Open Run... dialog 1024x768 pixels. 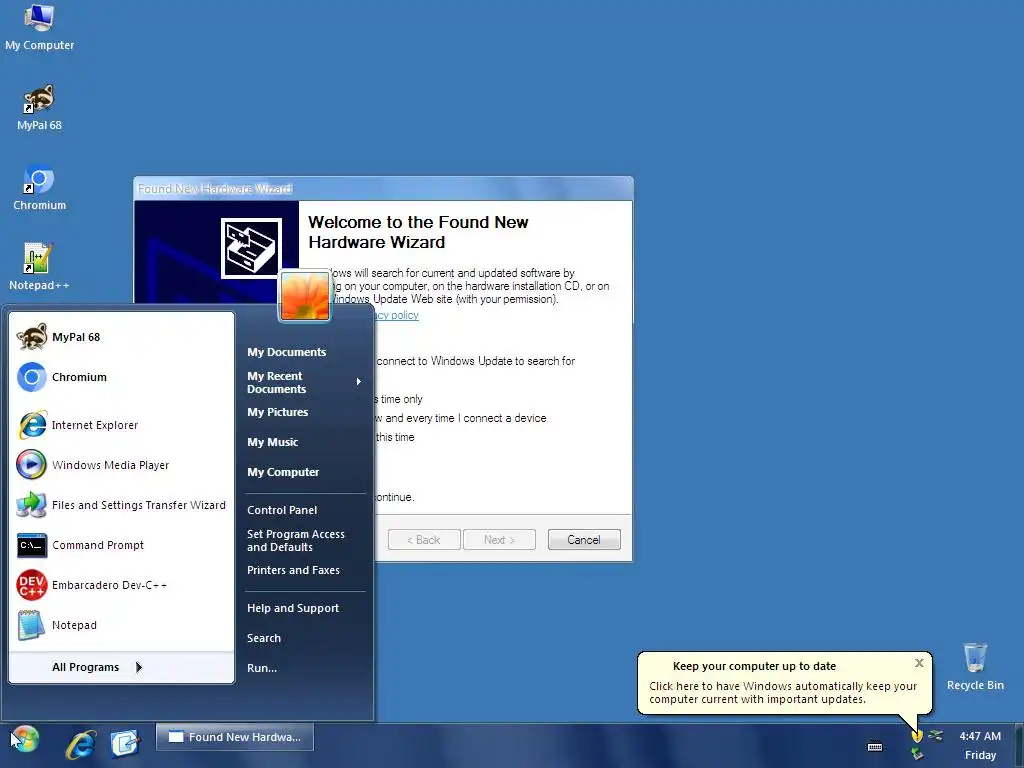pyautogui.click(x=262, y=668)
